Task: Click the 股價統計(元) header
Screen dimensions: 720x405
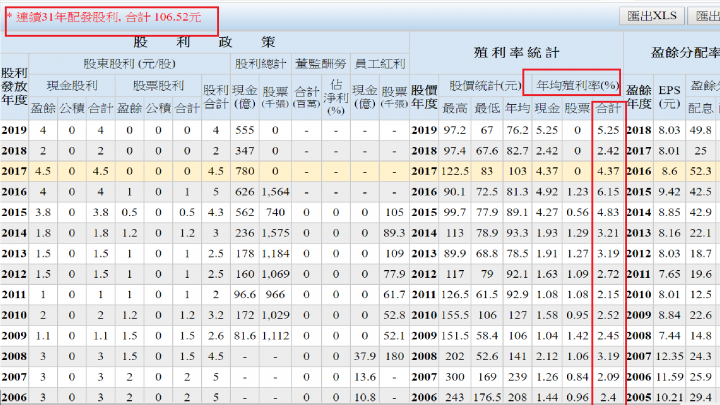Action: [x=485, y=85]
